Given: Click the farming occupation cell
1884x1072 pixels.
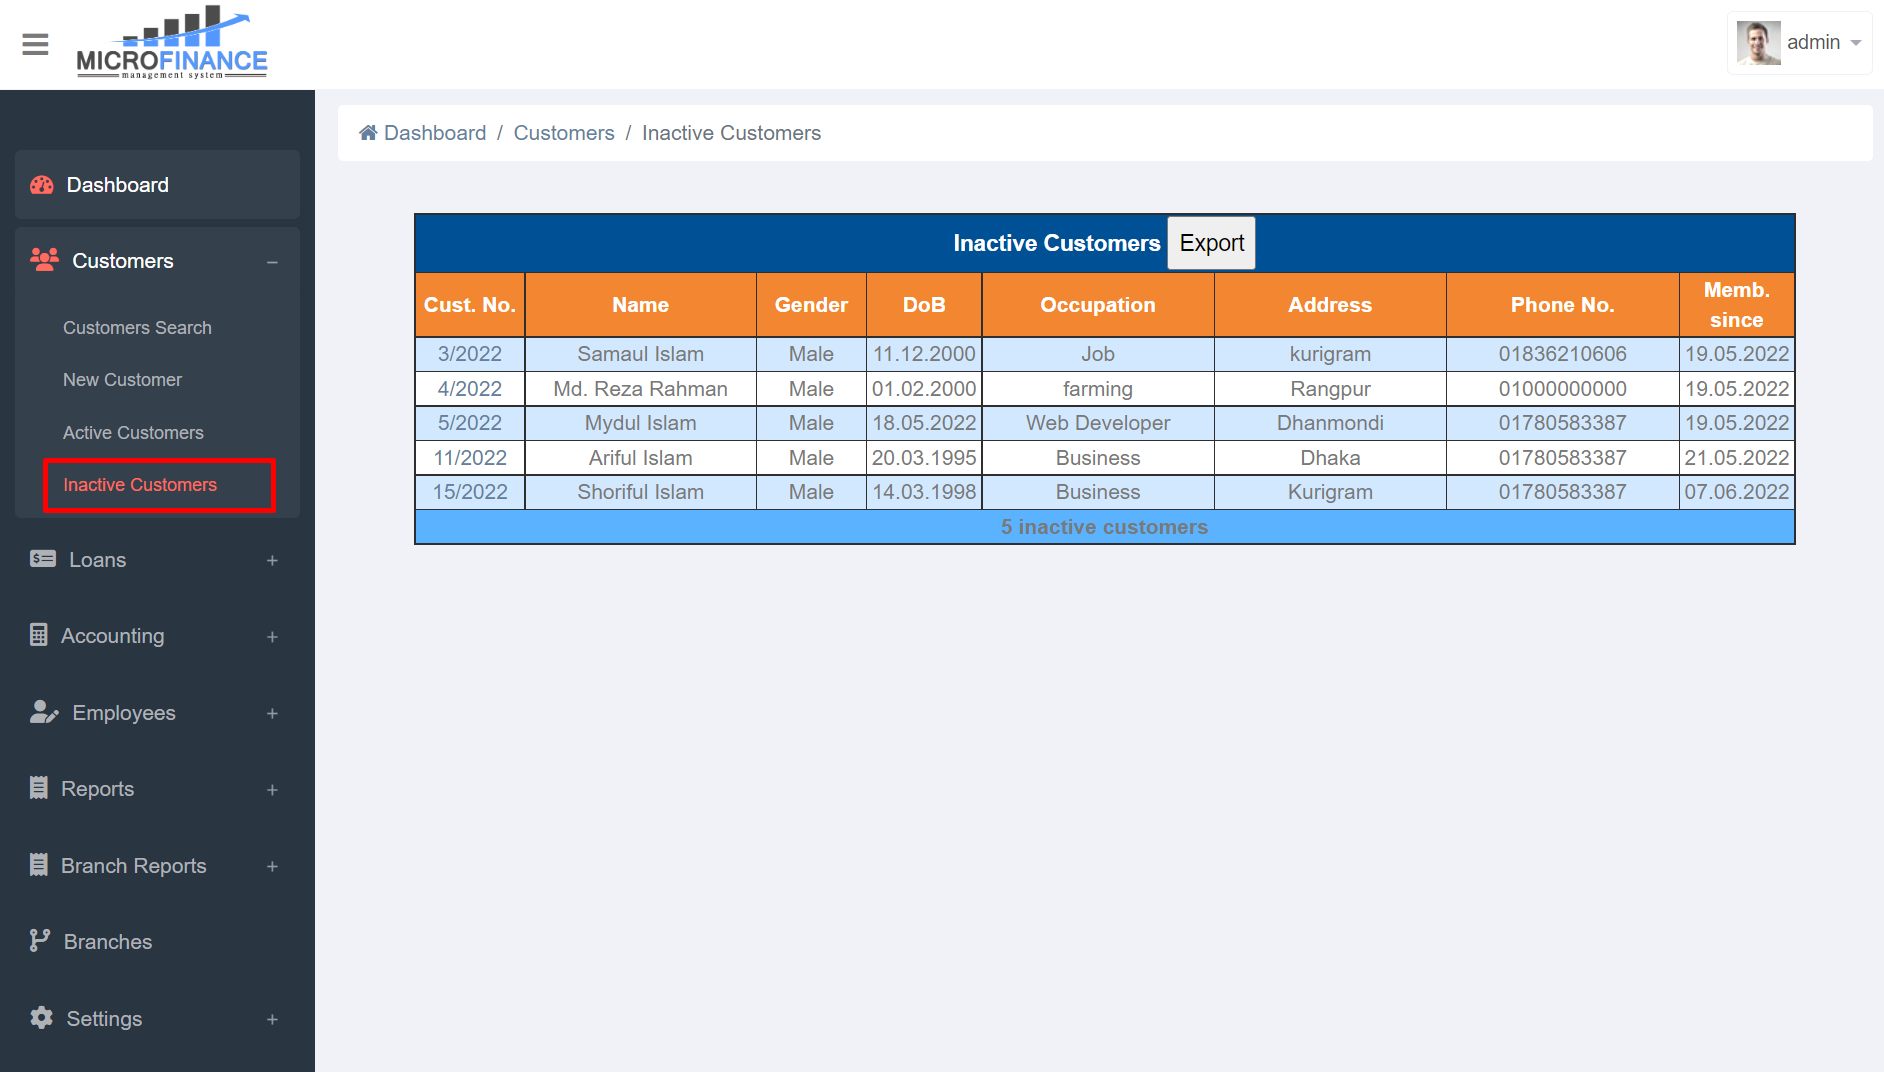Looking at the screenshot, I should (x=1098, y=389).
